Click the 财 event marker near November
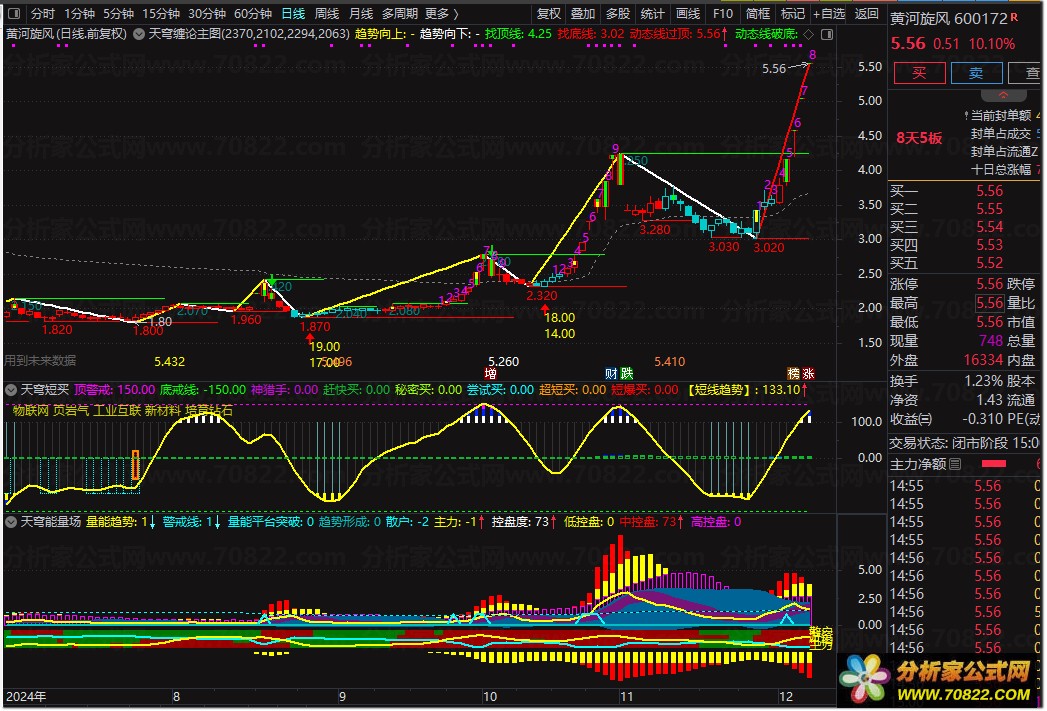The height and width of the screenshot is (711, 1047). (x=610, y=374)
